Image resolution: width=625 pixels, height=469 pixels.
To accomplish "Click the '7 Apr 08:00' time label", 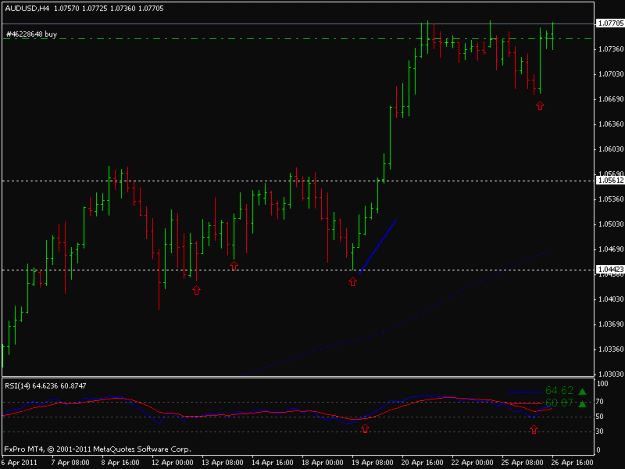I will click(x=70, y=463).
